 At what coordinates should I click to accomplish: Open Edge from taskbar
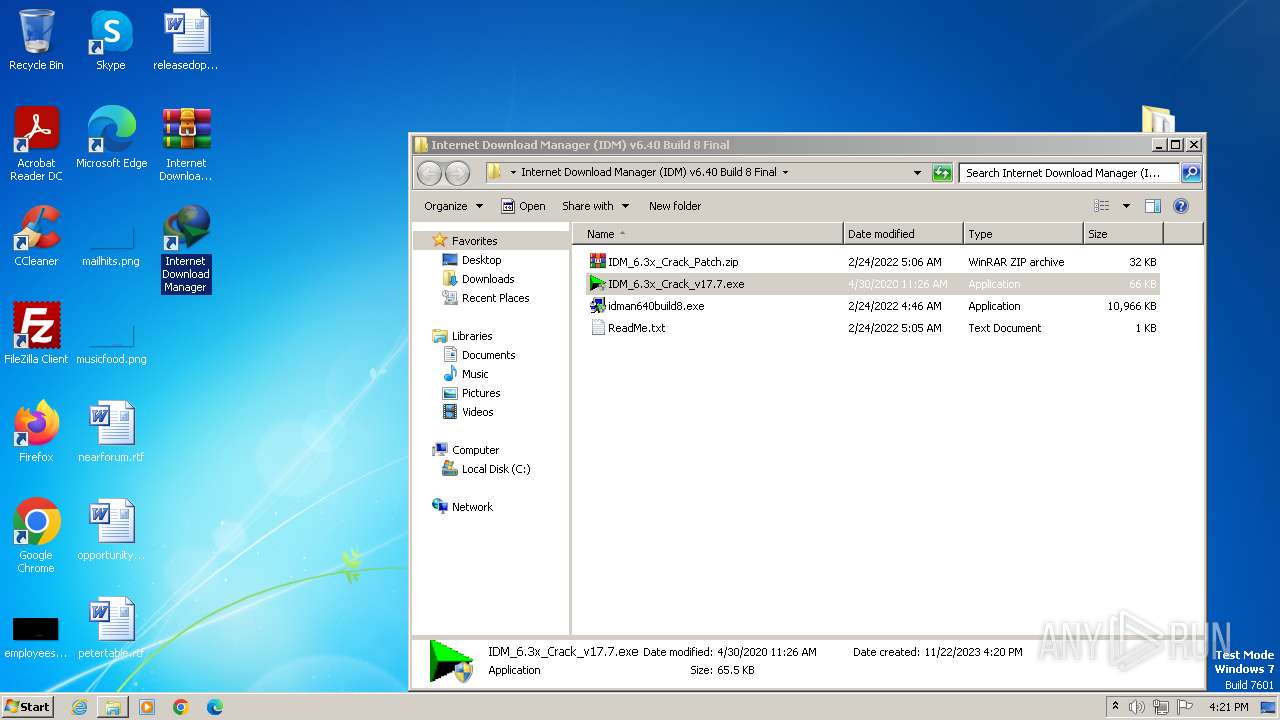215,707
